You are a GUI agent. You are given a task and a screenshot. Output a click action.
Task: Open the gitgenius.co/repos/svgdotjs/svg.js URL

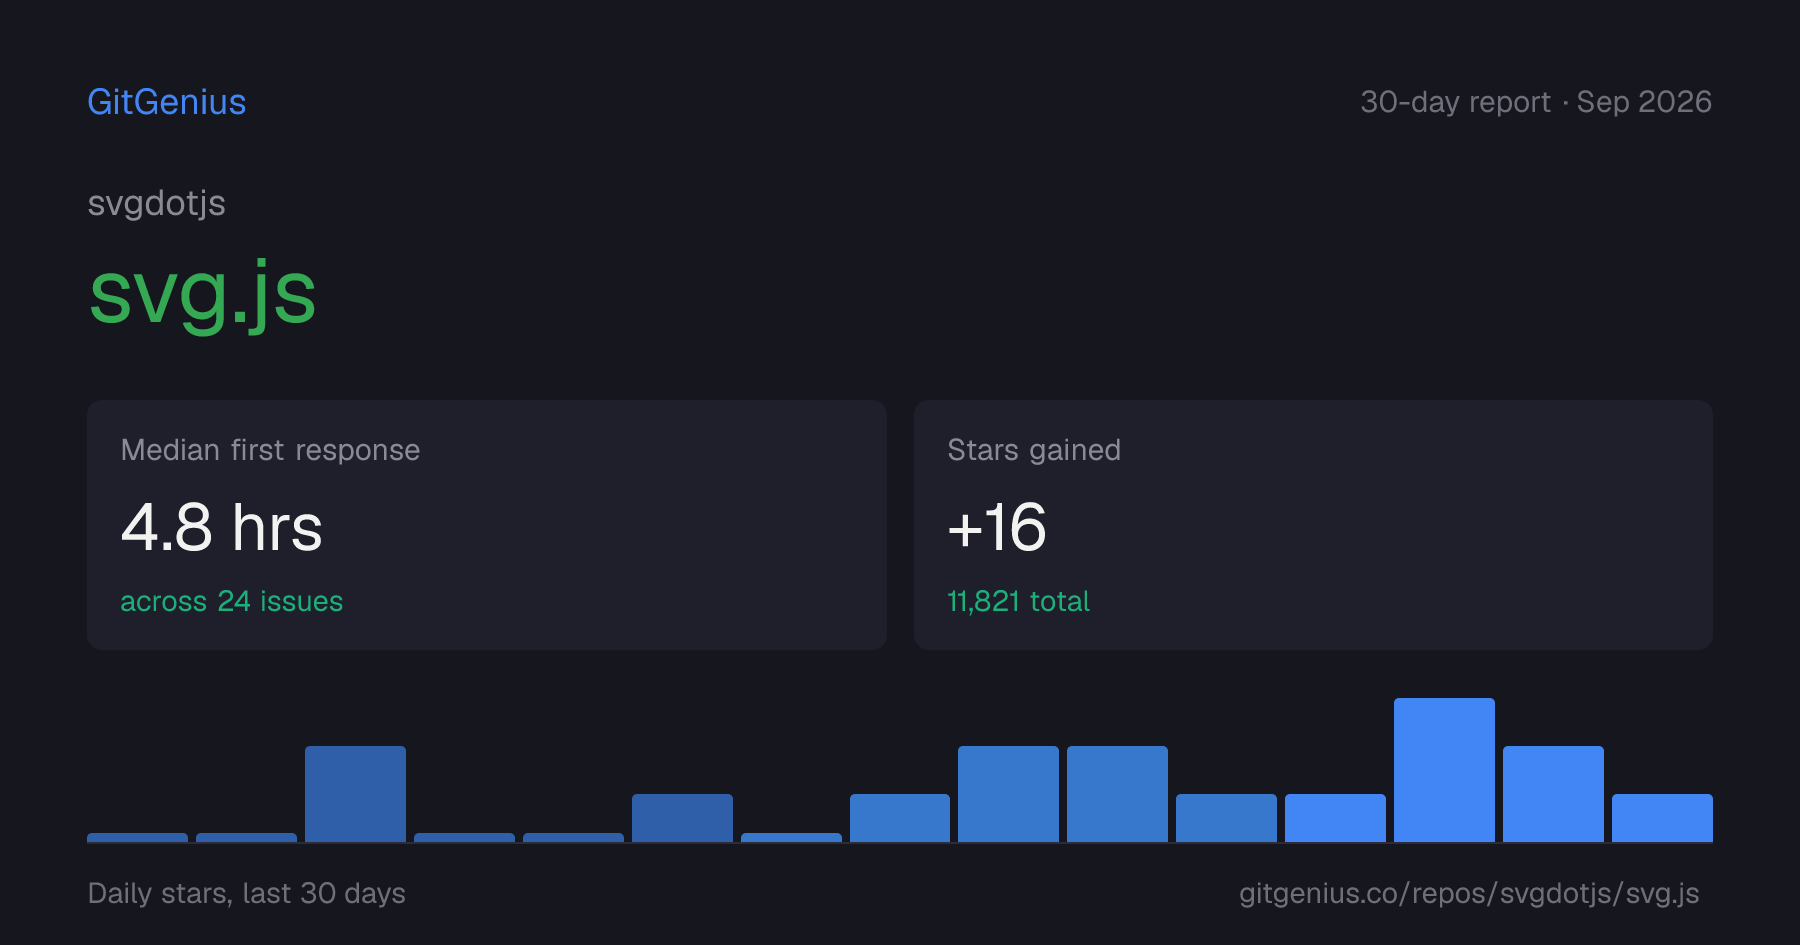[x=1469, y=893]
